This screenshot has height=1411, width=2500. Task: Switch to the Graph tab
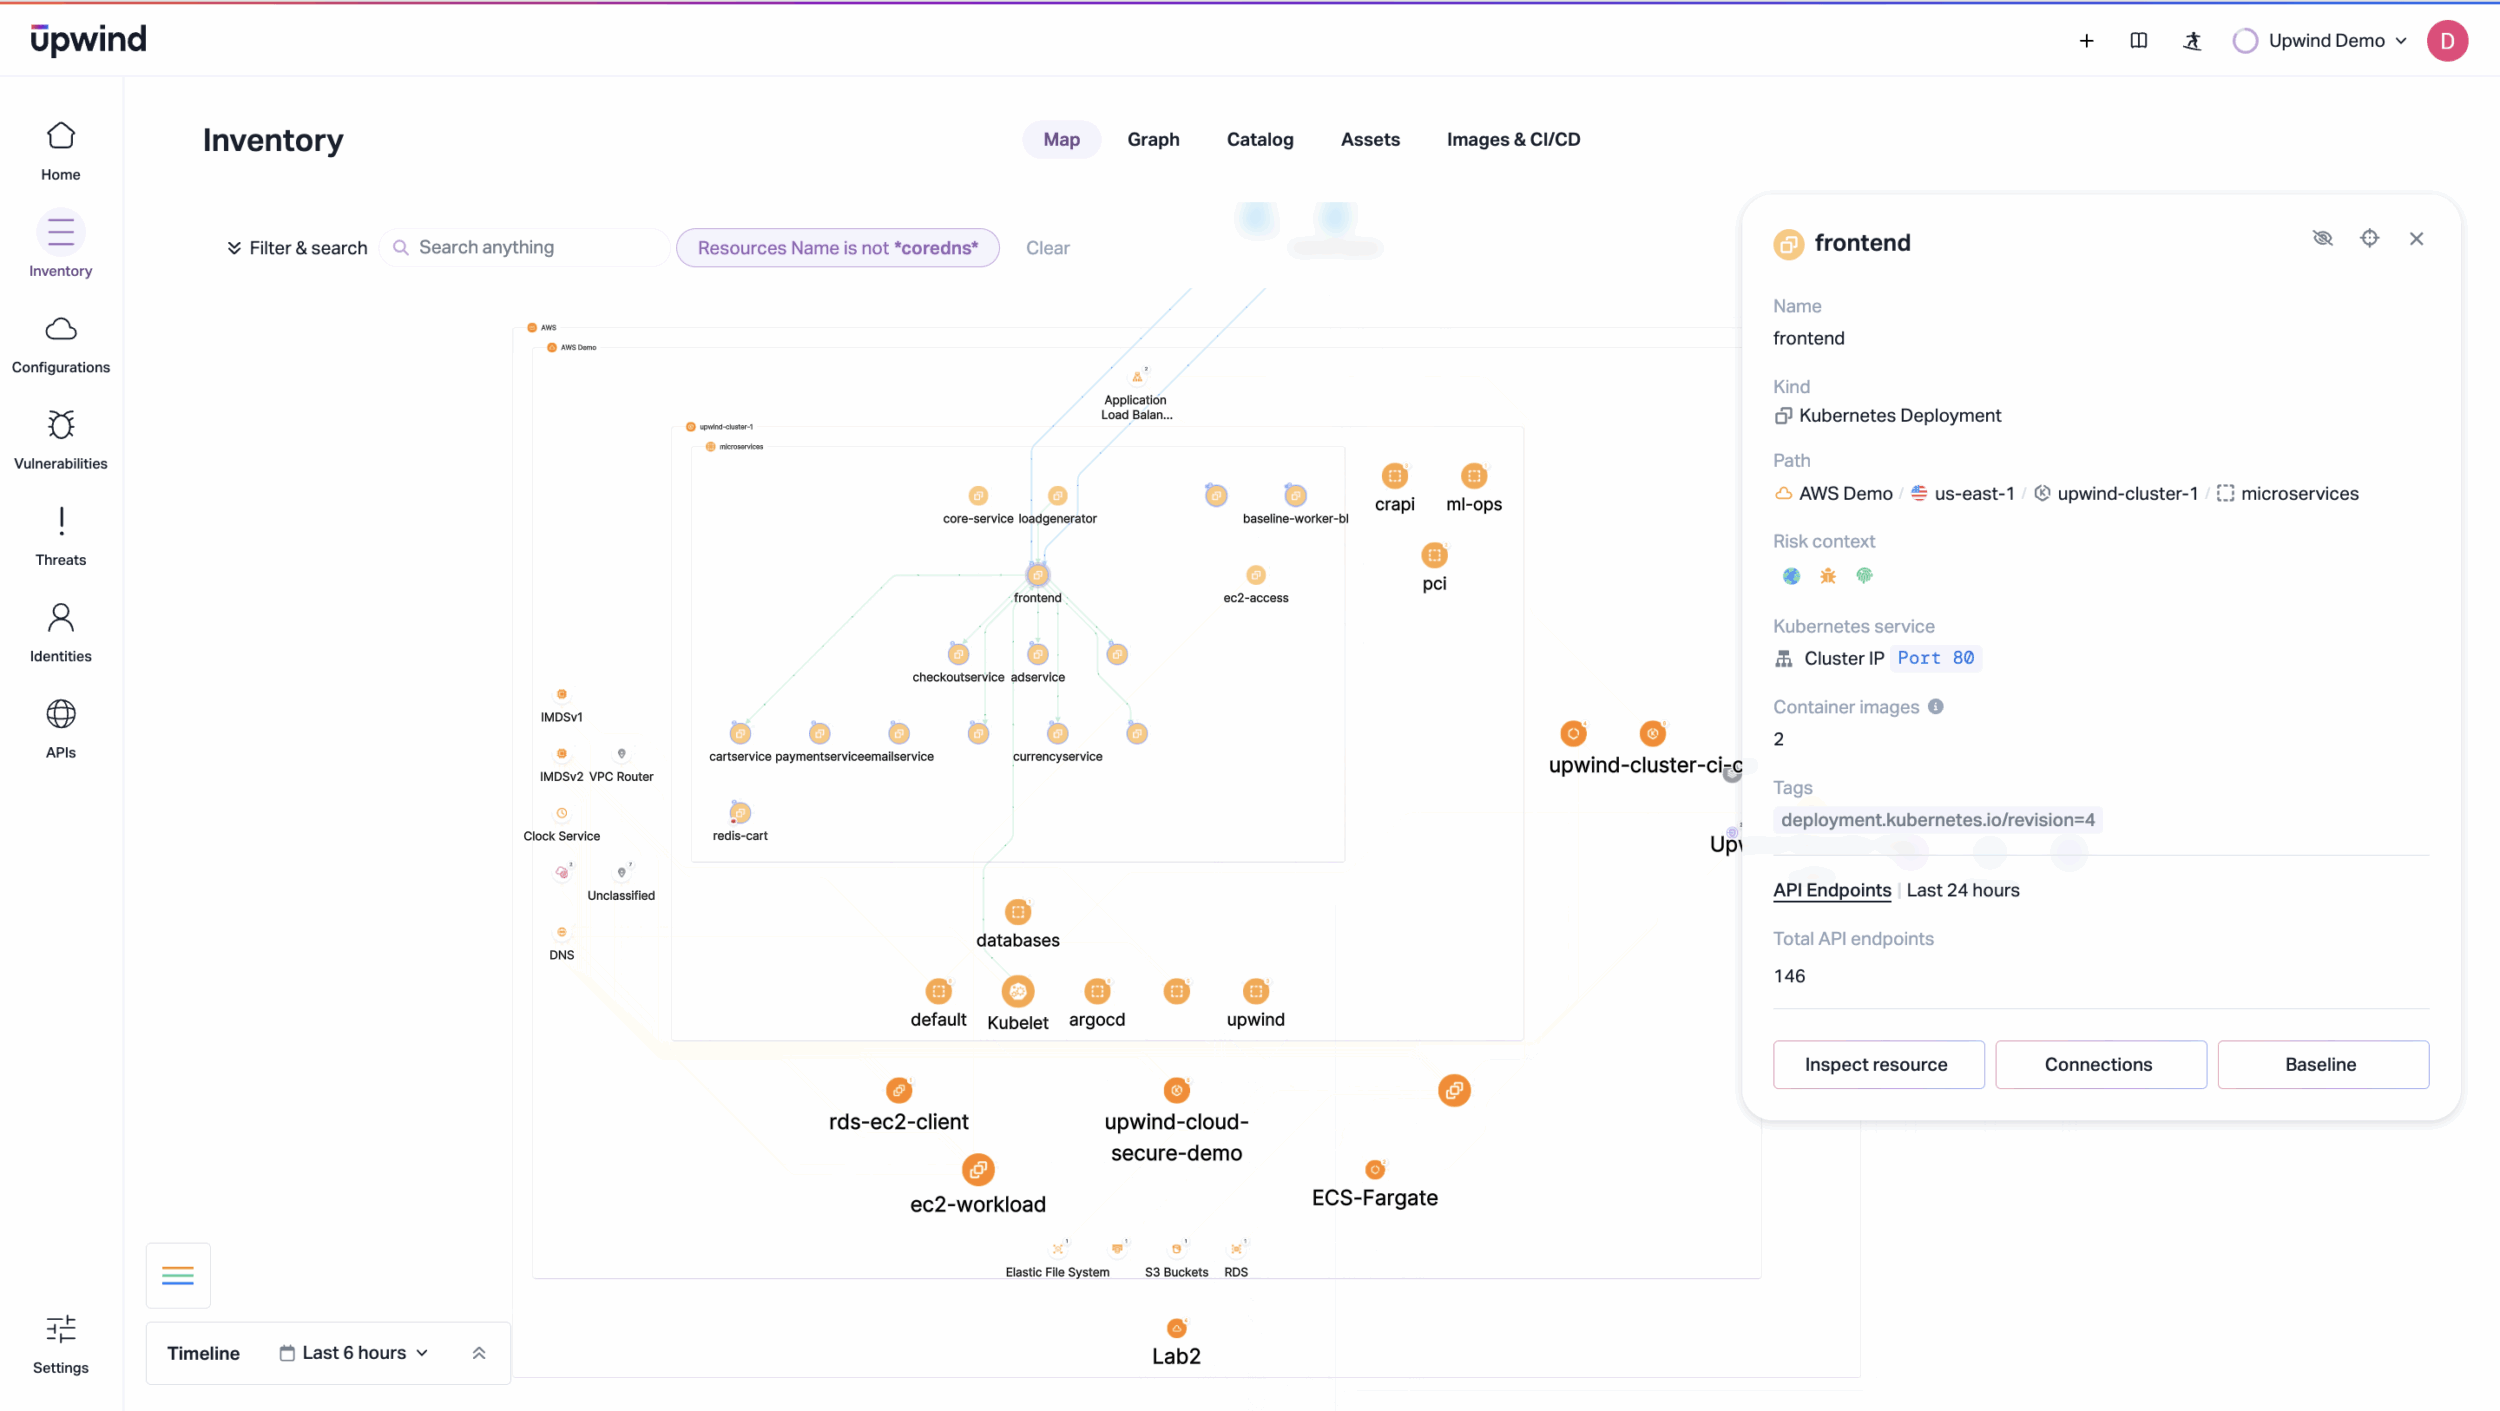pos(1153,139)
